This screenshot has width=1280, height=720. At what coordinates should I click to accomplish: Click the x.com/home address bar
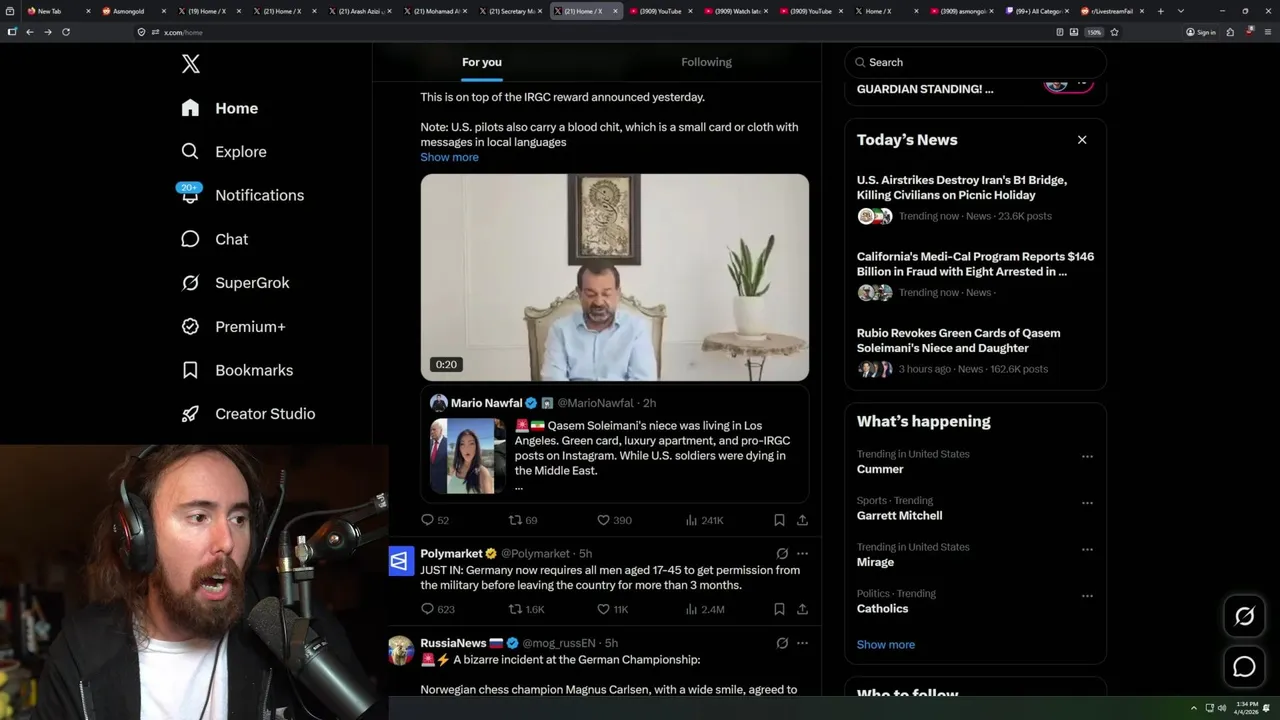pyautogui.click(x=590, y=32)
